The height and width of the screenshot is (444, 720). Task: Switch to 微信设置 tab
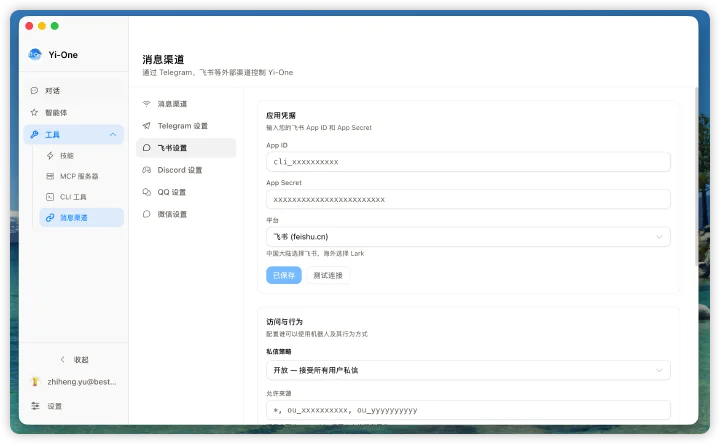pyautogui.click(x=186, y=214)
